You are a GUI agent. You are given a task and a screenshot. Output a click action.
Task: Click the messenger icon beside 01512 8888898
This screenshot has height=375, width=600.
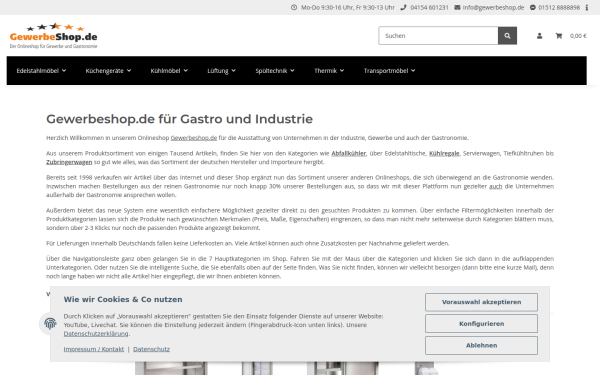point(533,7)
